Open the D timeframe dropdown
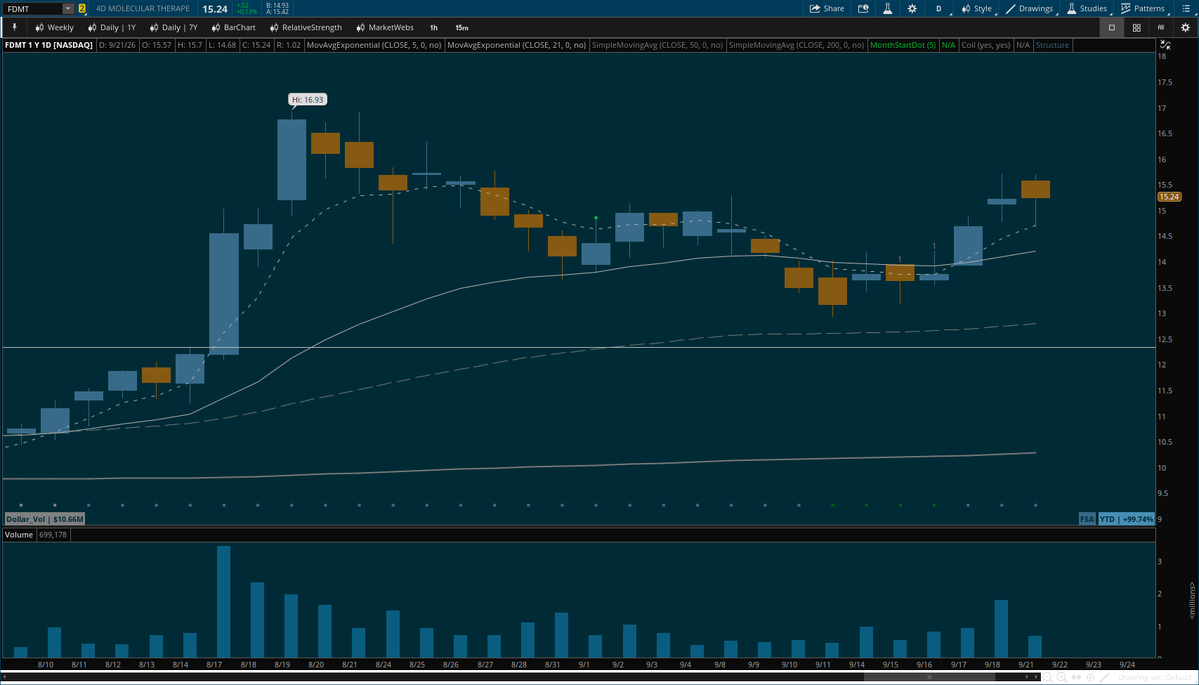The image size is (1199, 685). pos(939,8)
